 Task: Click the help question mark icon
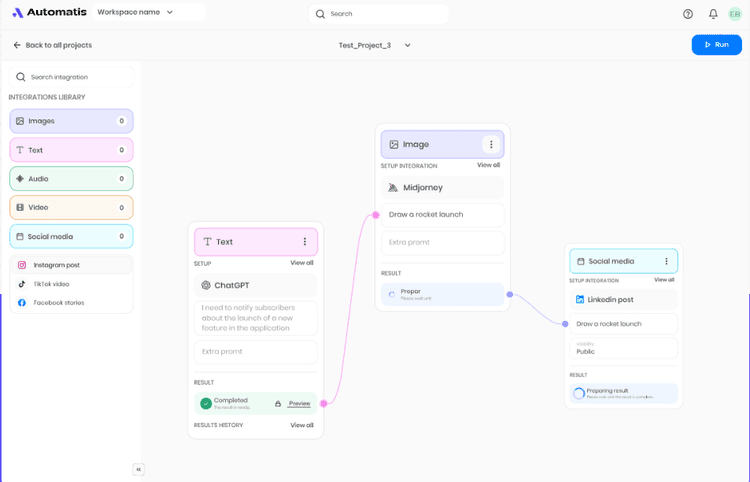point(688,14)
